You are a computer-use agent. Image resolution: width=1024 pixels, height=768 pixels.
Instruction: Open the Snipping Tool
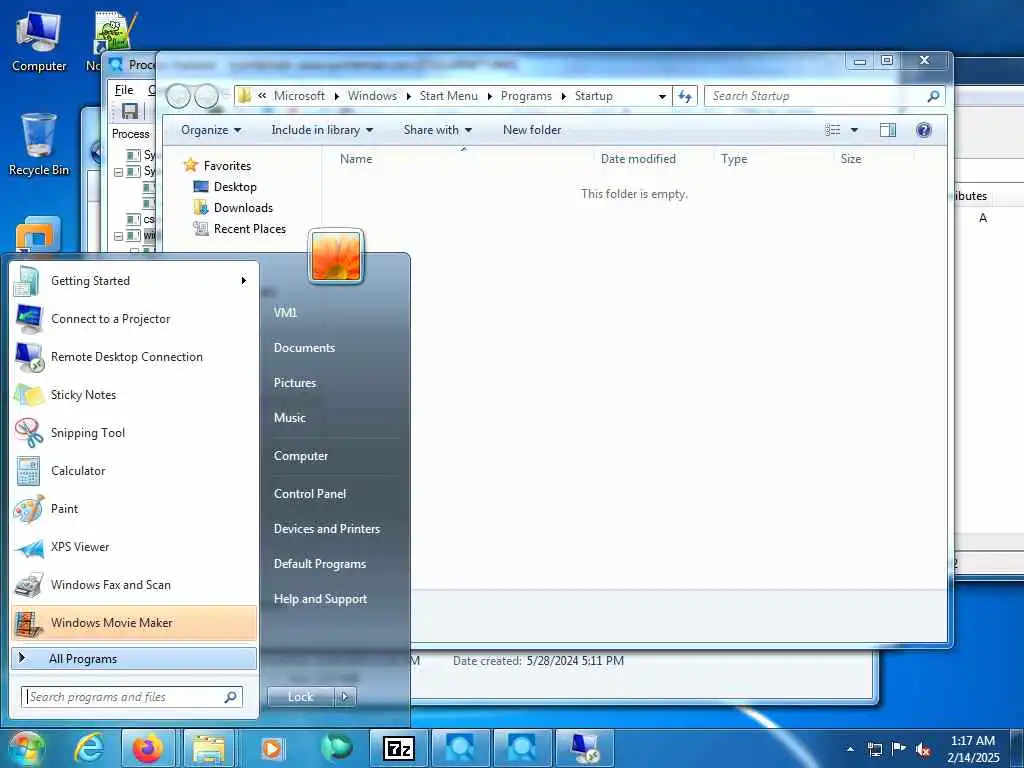(134, 432)
